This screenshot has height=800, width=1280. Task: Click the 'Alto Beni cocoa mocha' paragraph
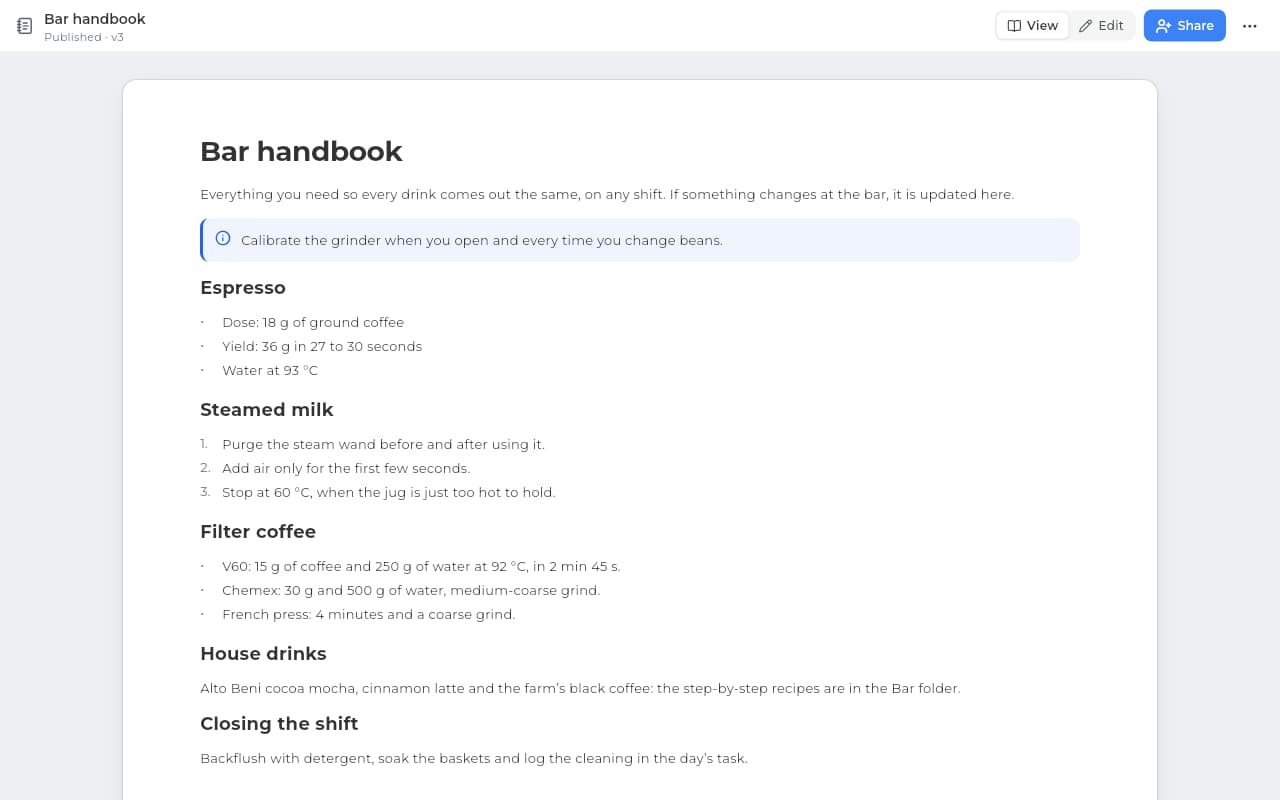coord(580,688)
